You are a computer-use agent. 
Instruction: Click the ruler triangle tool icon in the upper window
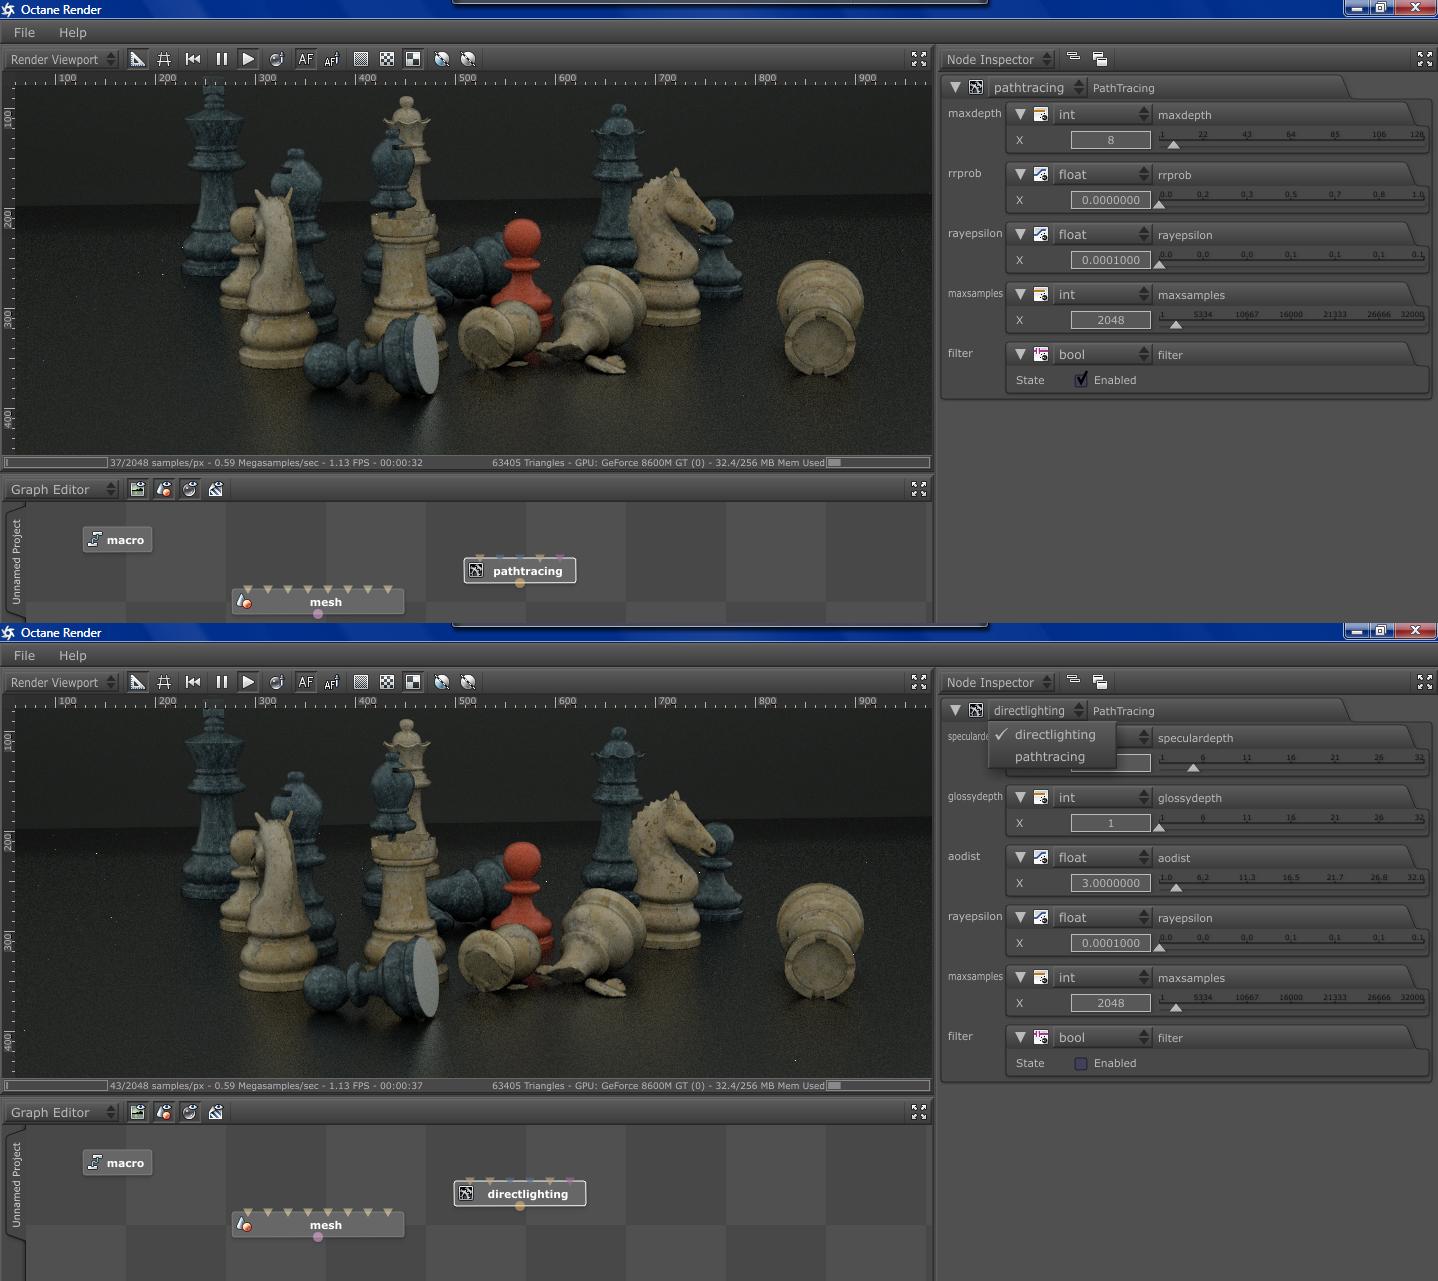coord(138,59)
